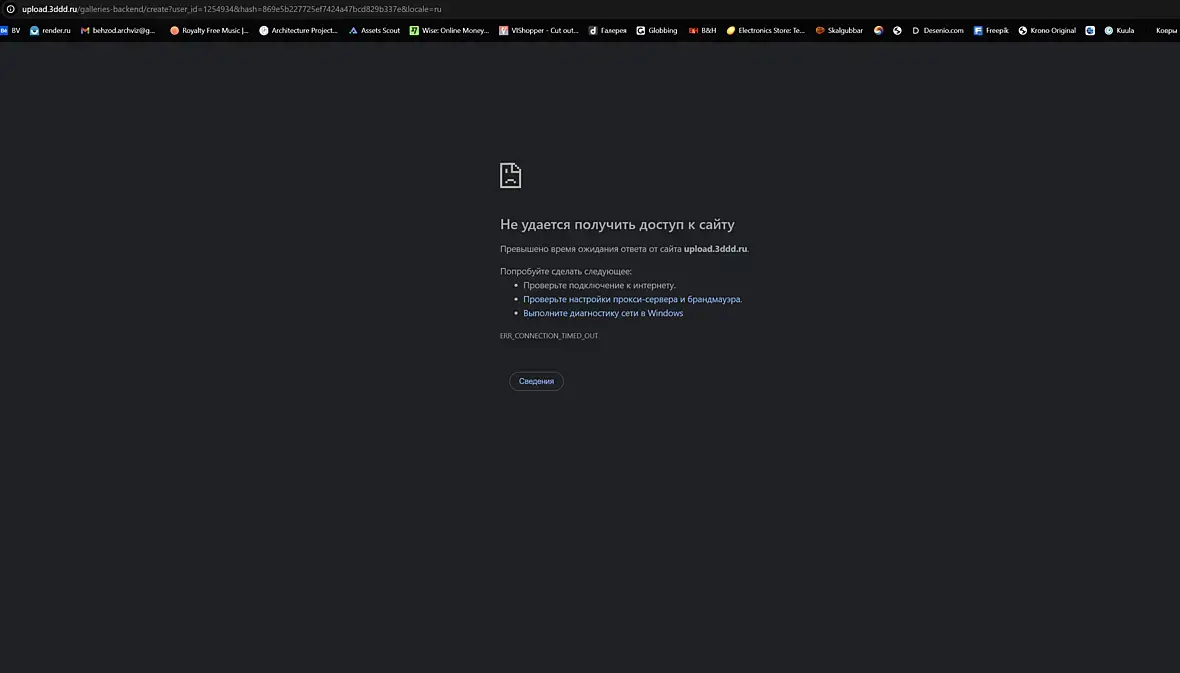Screen dimensions: 1180x673
Task: Open the Electronics Store bookmark
Action: point(765,31)
